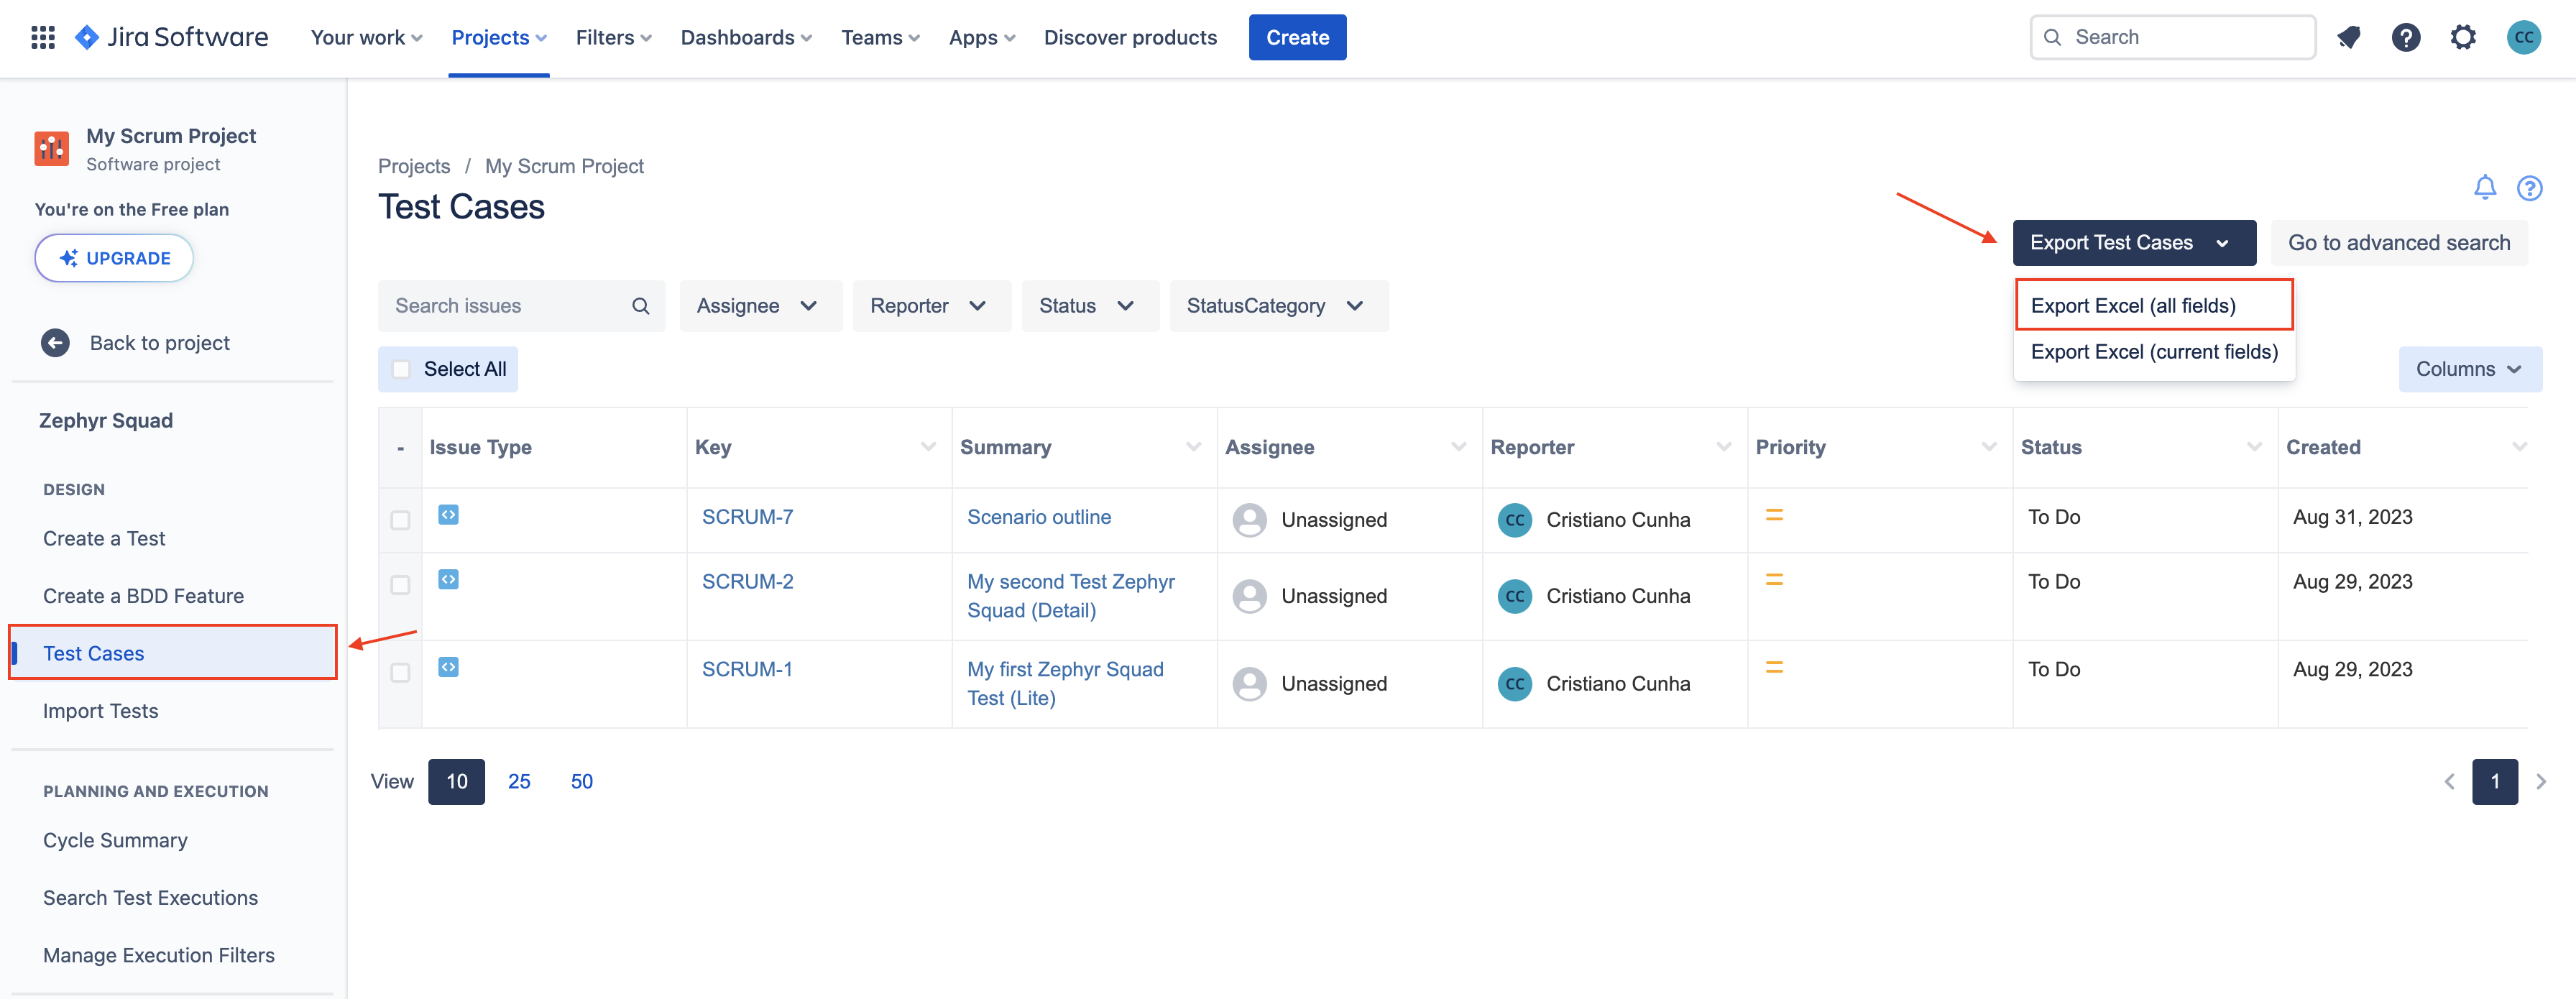
Task: Open the CC profile avatar menu
Action: point(2524,37)
